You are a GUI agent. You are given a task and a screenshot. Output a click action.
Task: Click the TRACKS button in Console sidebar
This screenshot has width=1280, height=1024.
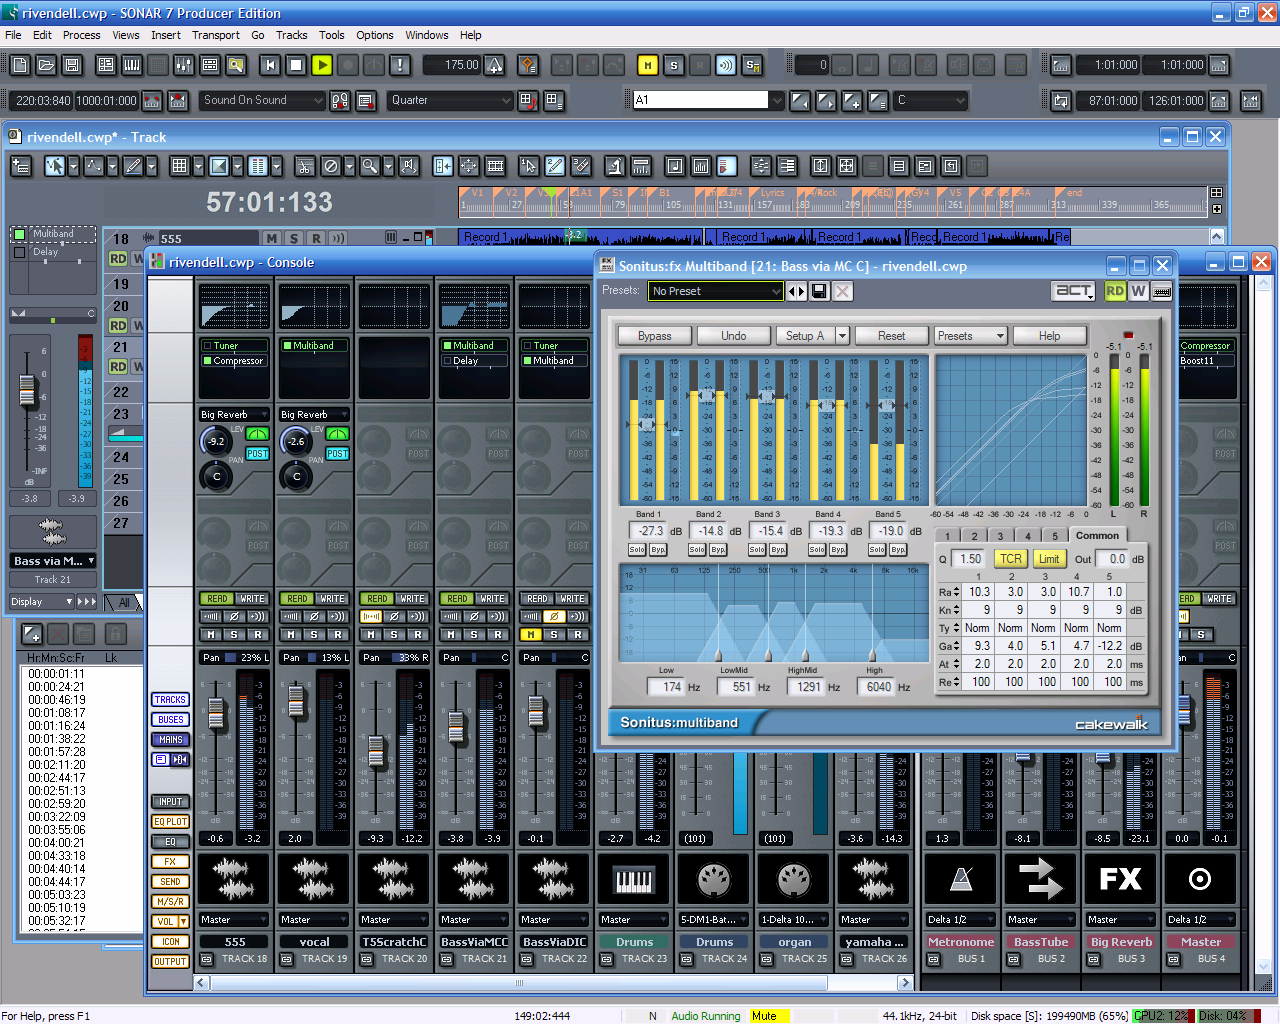click(170, 700)
